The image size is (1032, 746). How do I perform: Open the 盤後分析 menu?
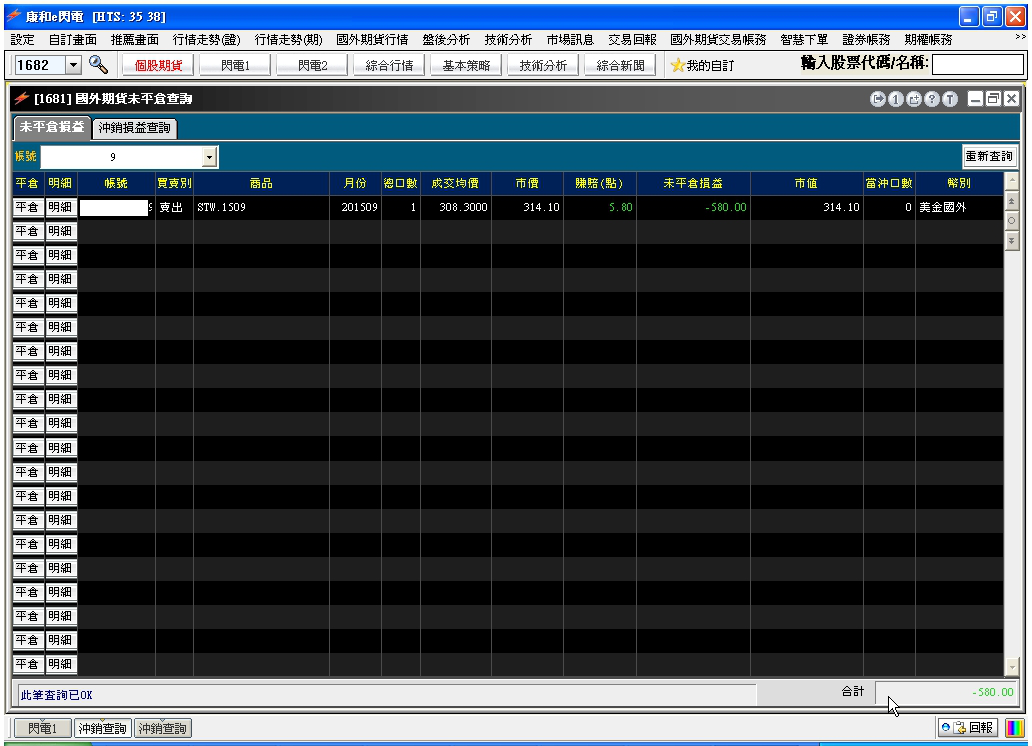click(x=446, y=40)
